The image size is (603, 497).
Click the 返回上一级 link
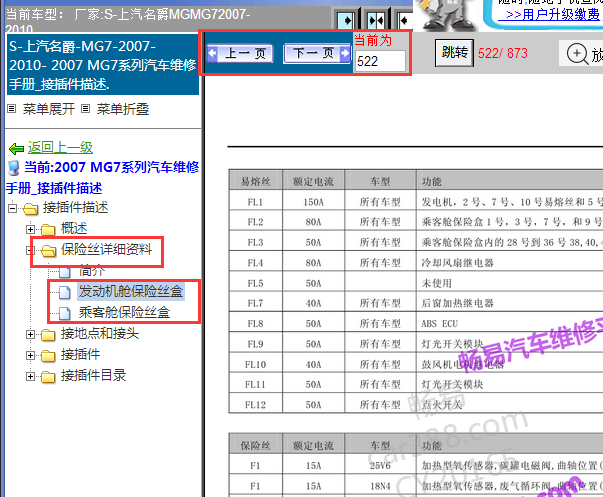[60, 148]
